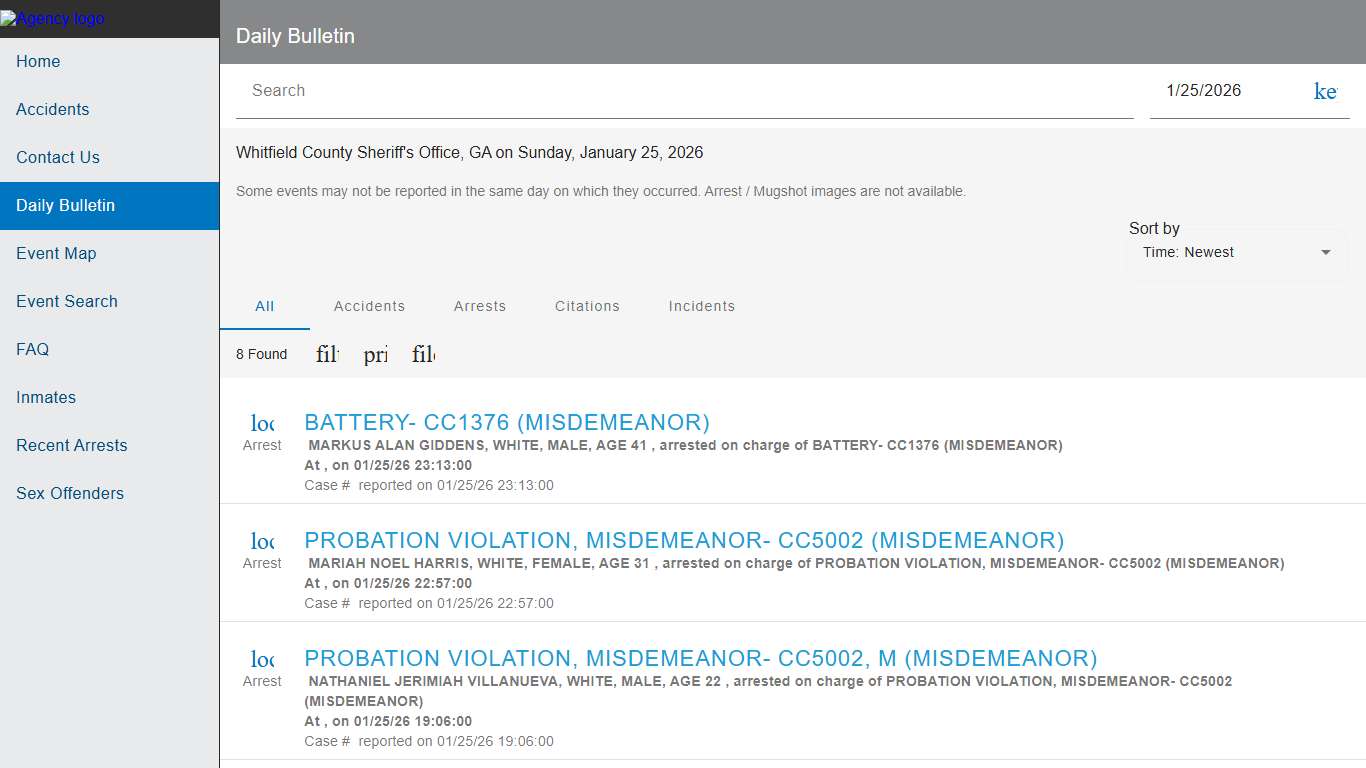
Task: Click the 1/25/2026 date field
Action: [1203, 90]
